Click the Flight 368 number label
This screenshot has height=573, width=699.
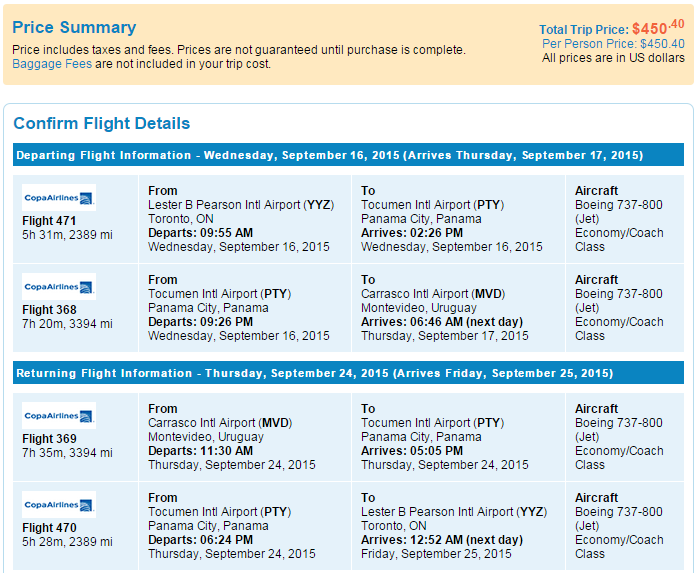[49, 309]
